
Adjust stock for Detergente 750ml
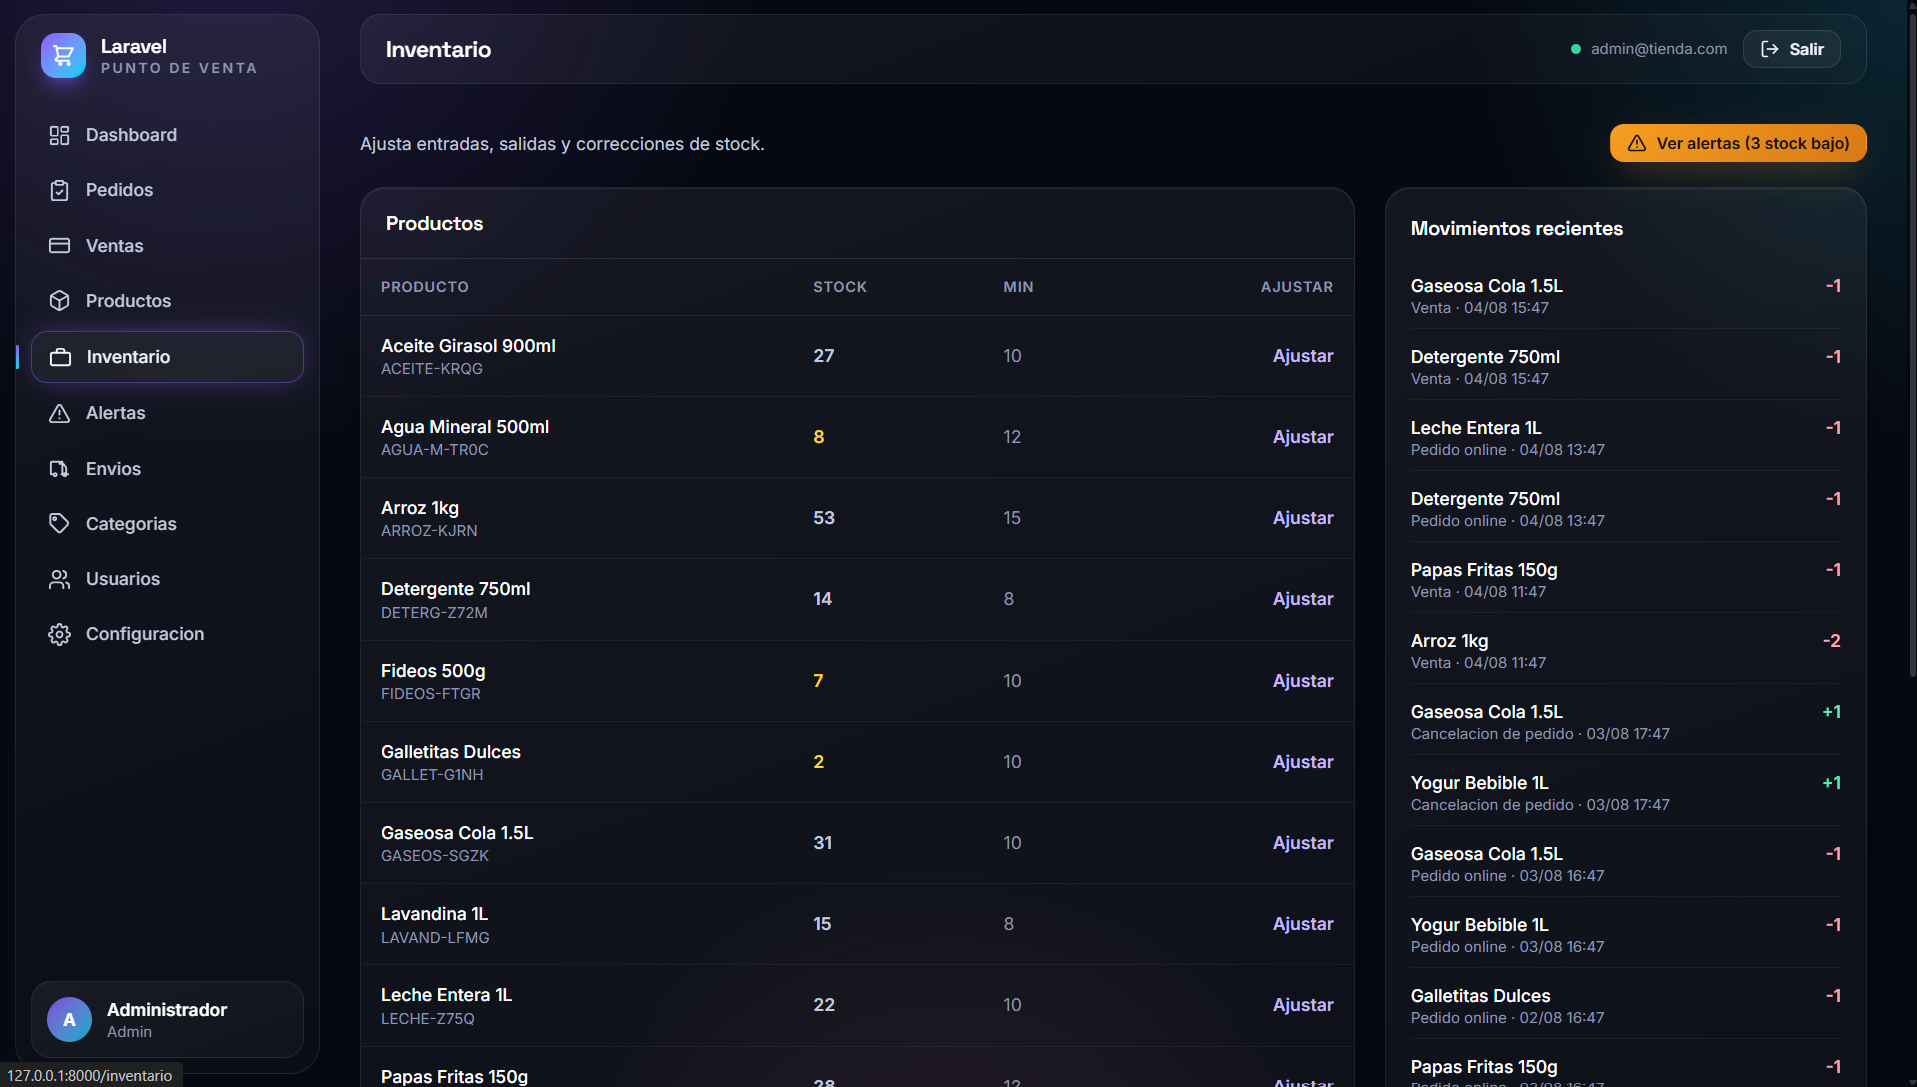coord(1303,599)
